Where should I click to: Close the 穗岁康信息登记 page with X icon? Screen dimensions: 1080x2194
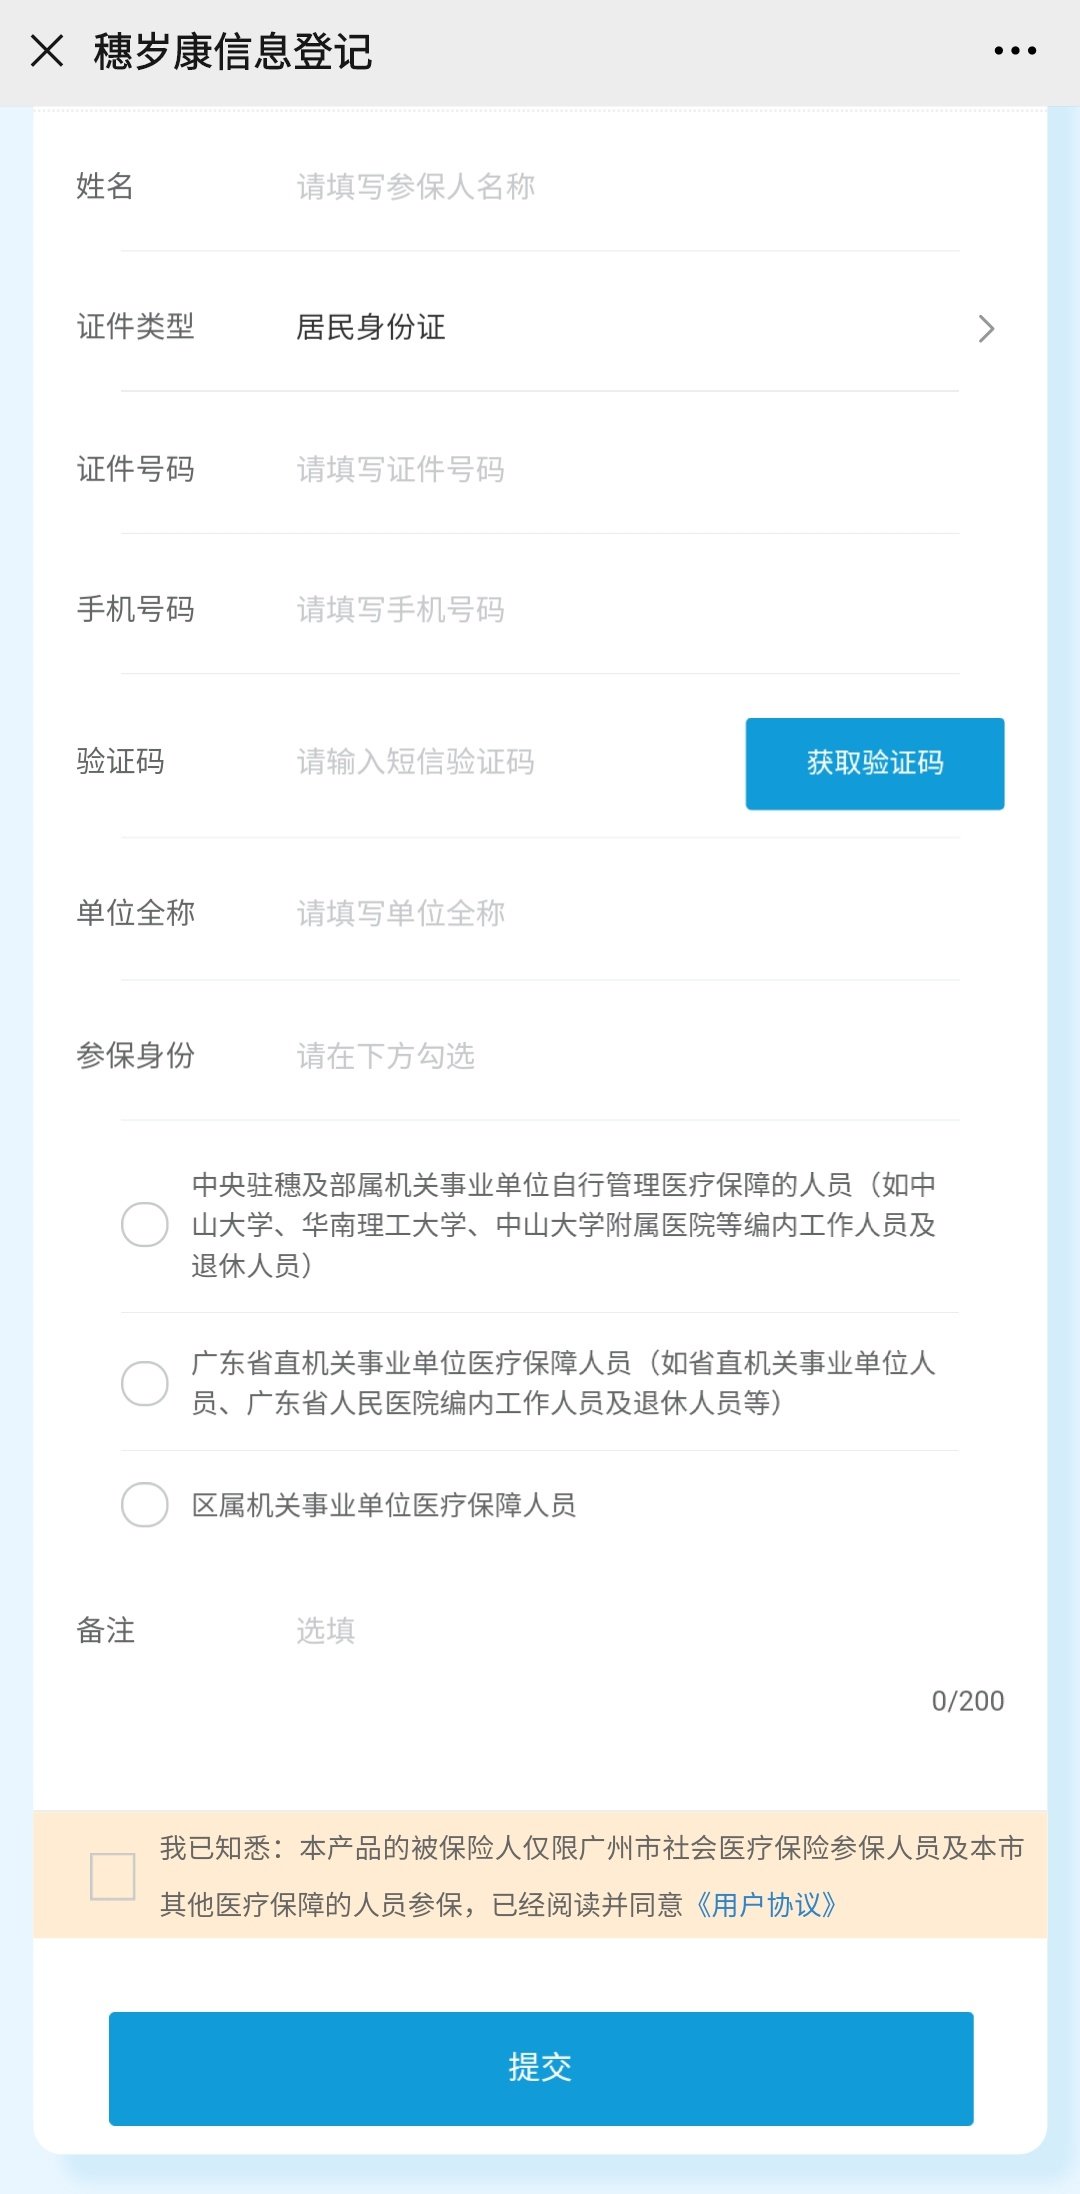coord(47,50)
